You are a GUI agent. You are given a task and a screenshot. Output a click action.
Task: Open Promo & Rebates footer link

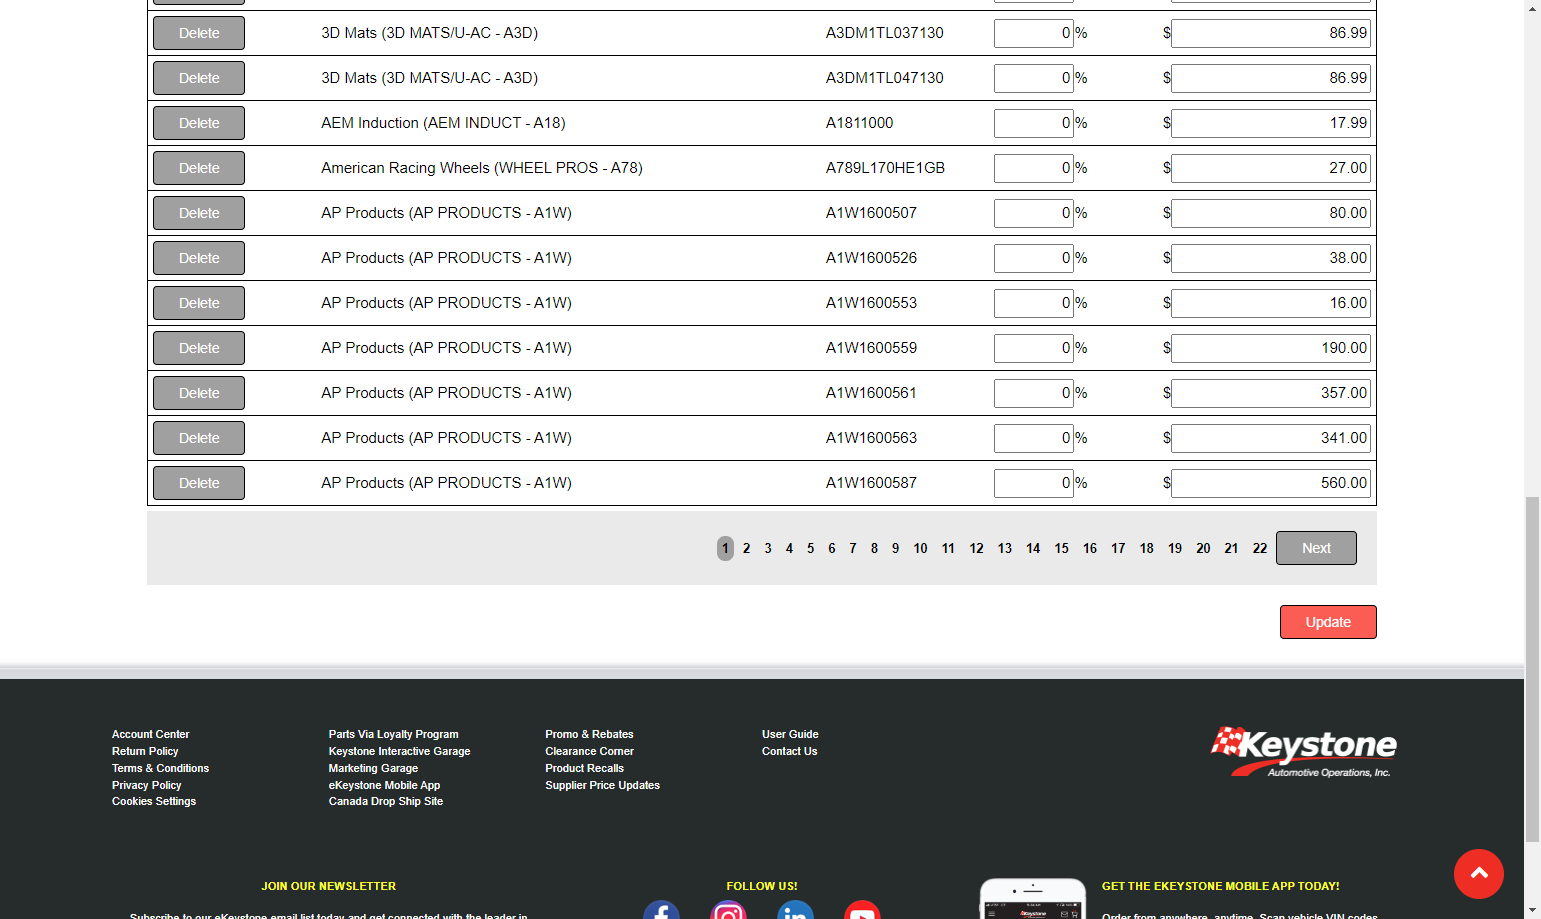589,734
